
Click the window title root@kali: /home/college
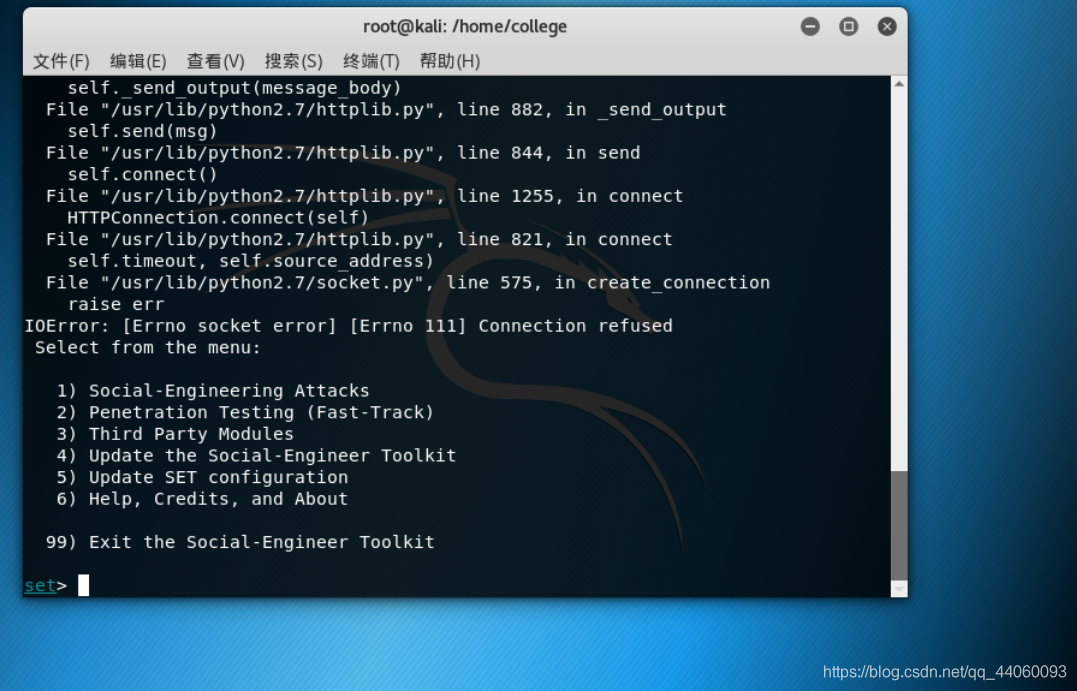[465, 27]
